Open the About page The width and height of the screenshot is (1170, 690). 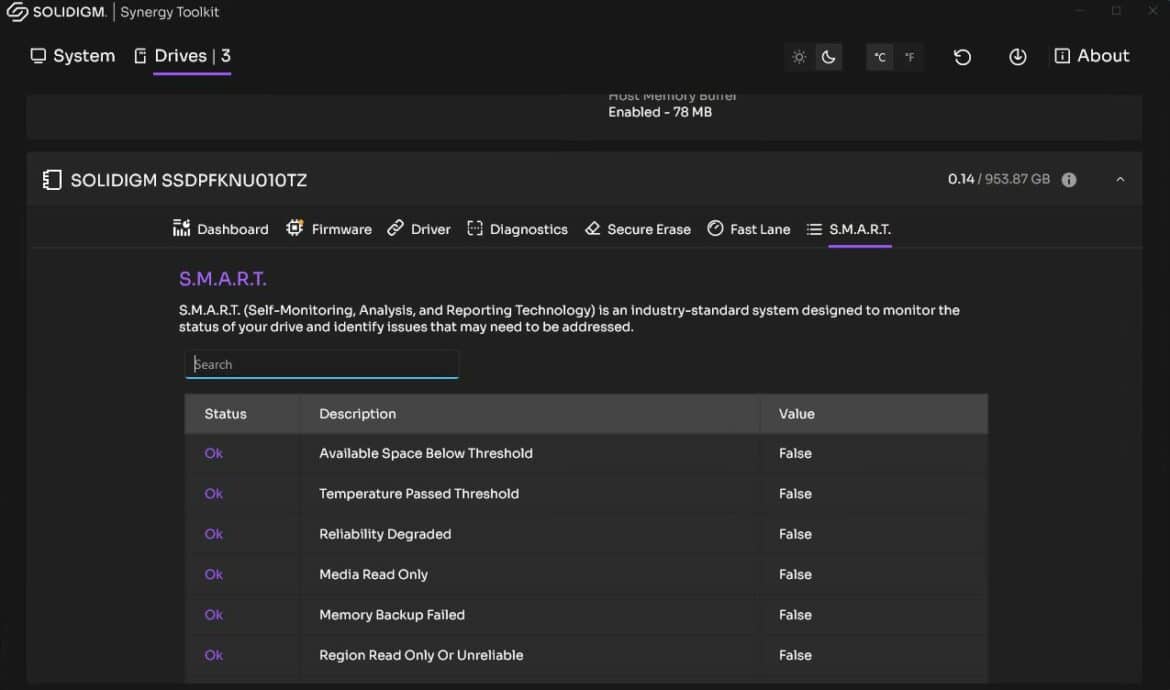[x=1092, y=56]
